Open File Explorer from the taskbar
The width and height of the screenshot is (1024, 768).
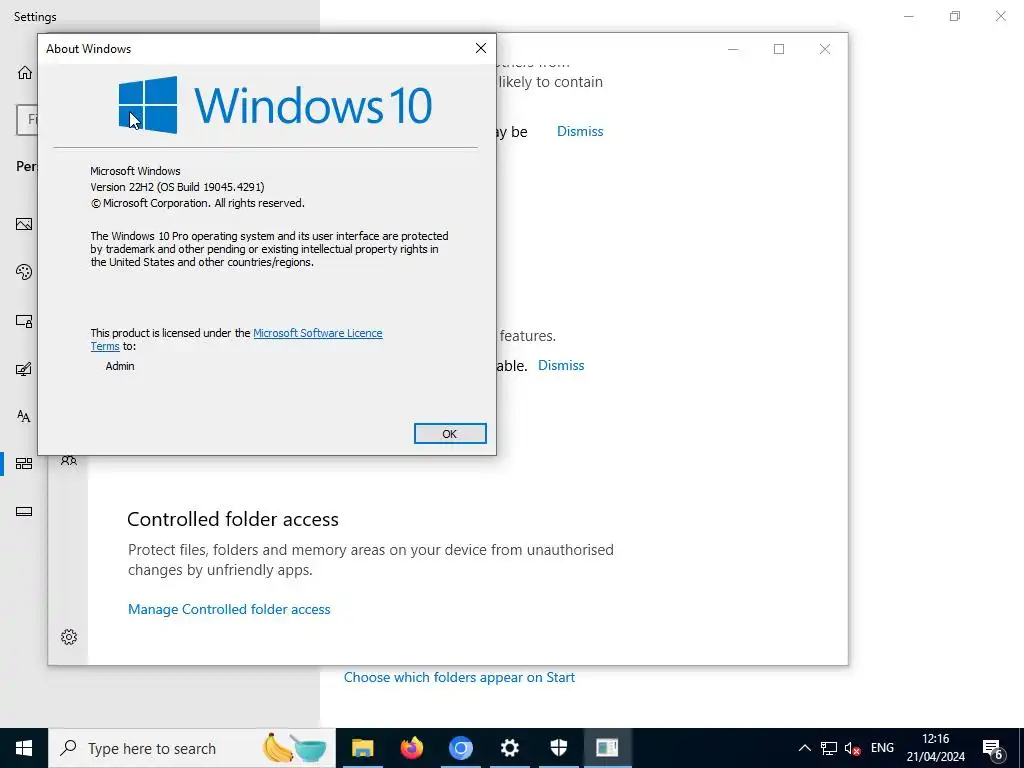(x=362, y=748)
